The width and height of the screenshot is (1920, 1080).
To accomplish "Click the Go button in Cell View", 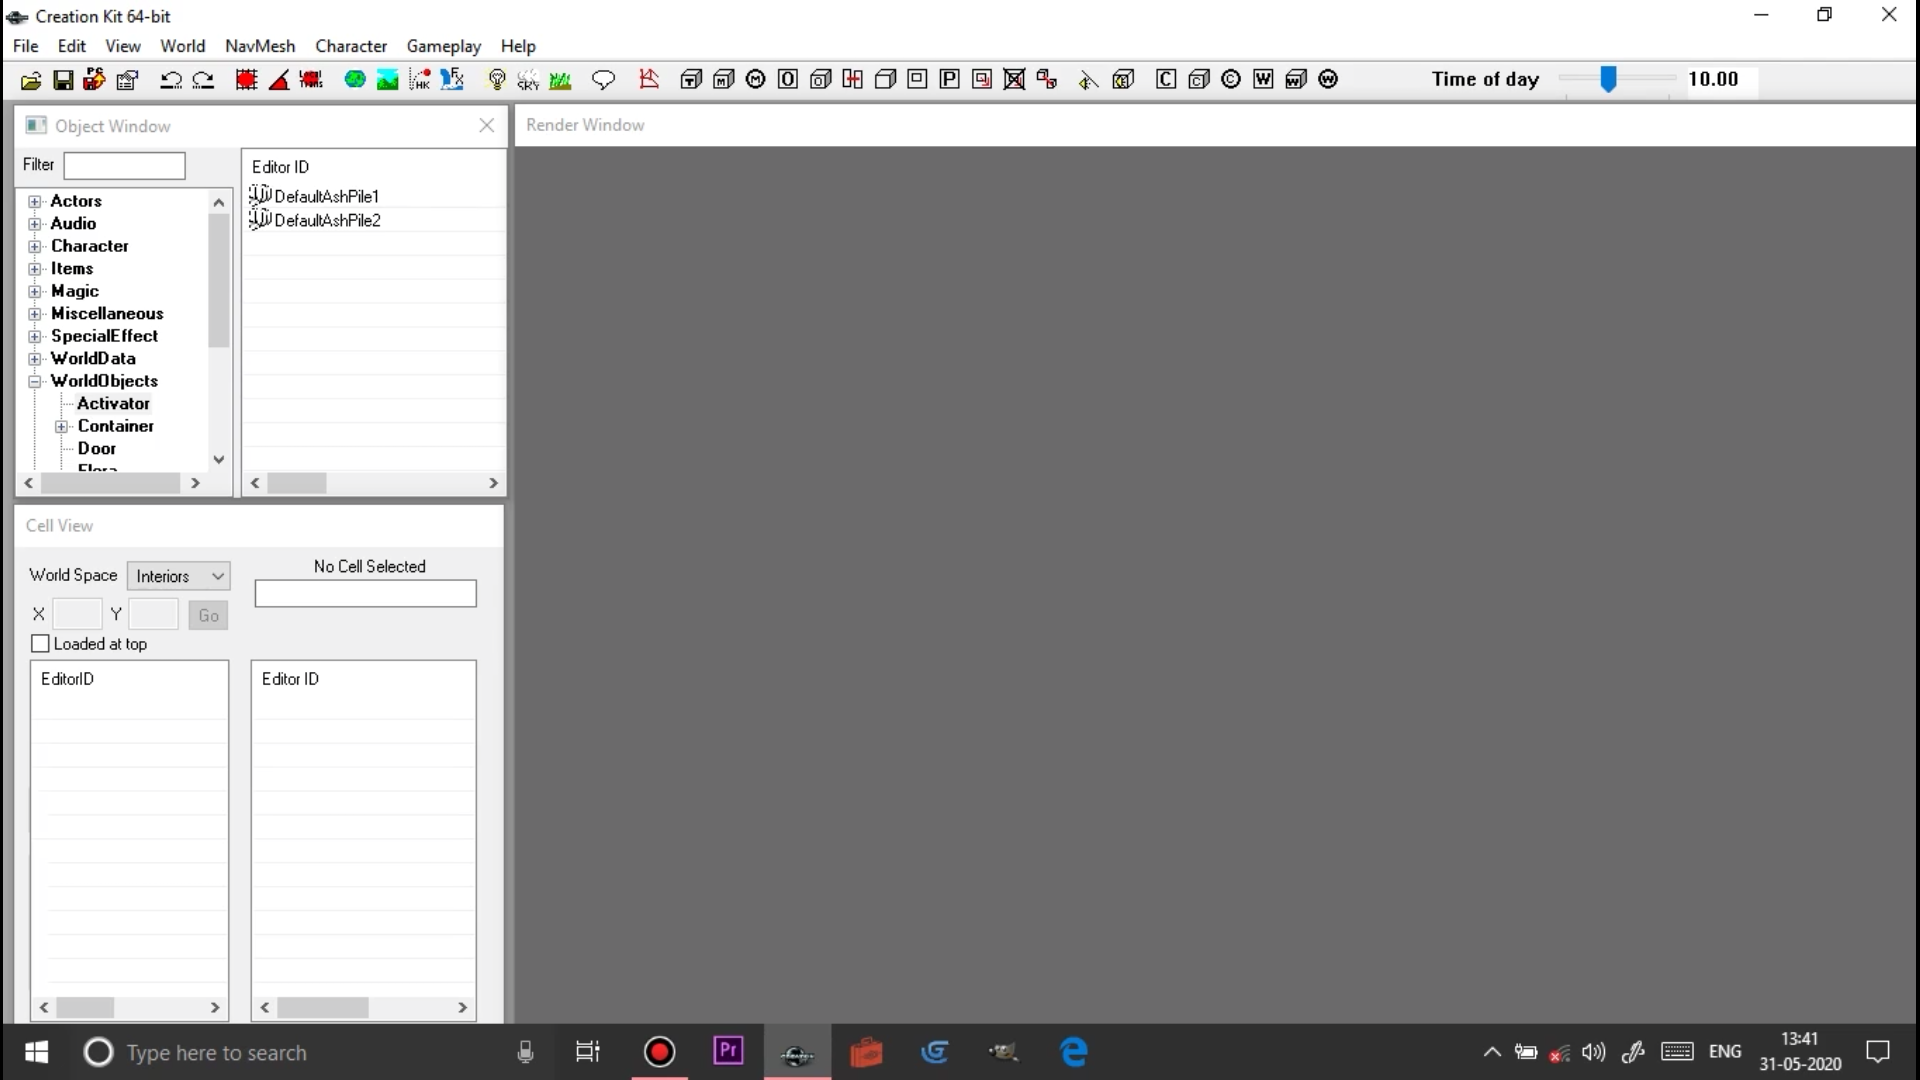I will [208, 615].
